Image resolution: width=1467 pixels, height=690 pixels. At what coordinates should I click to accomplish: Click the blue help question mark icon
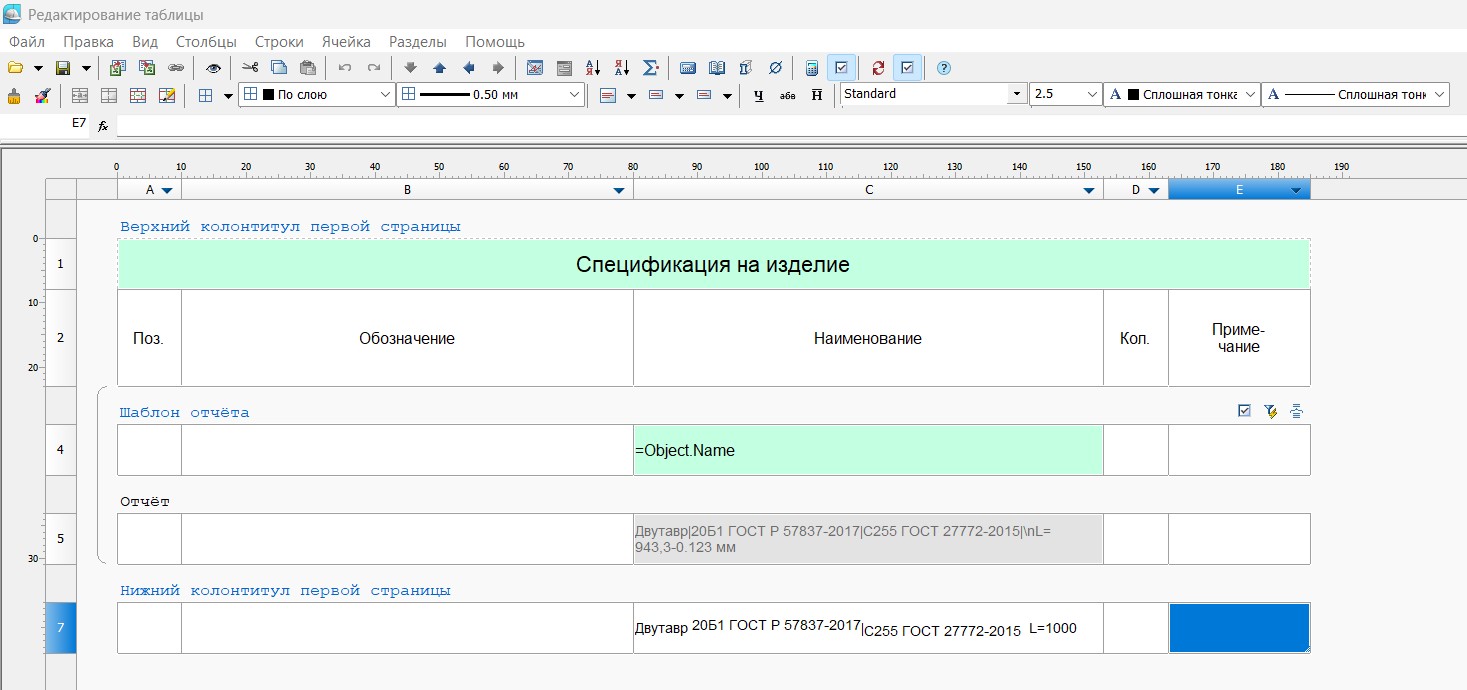[943, 68]
